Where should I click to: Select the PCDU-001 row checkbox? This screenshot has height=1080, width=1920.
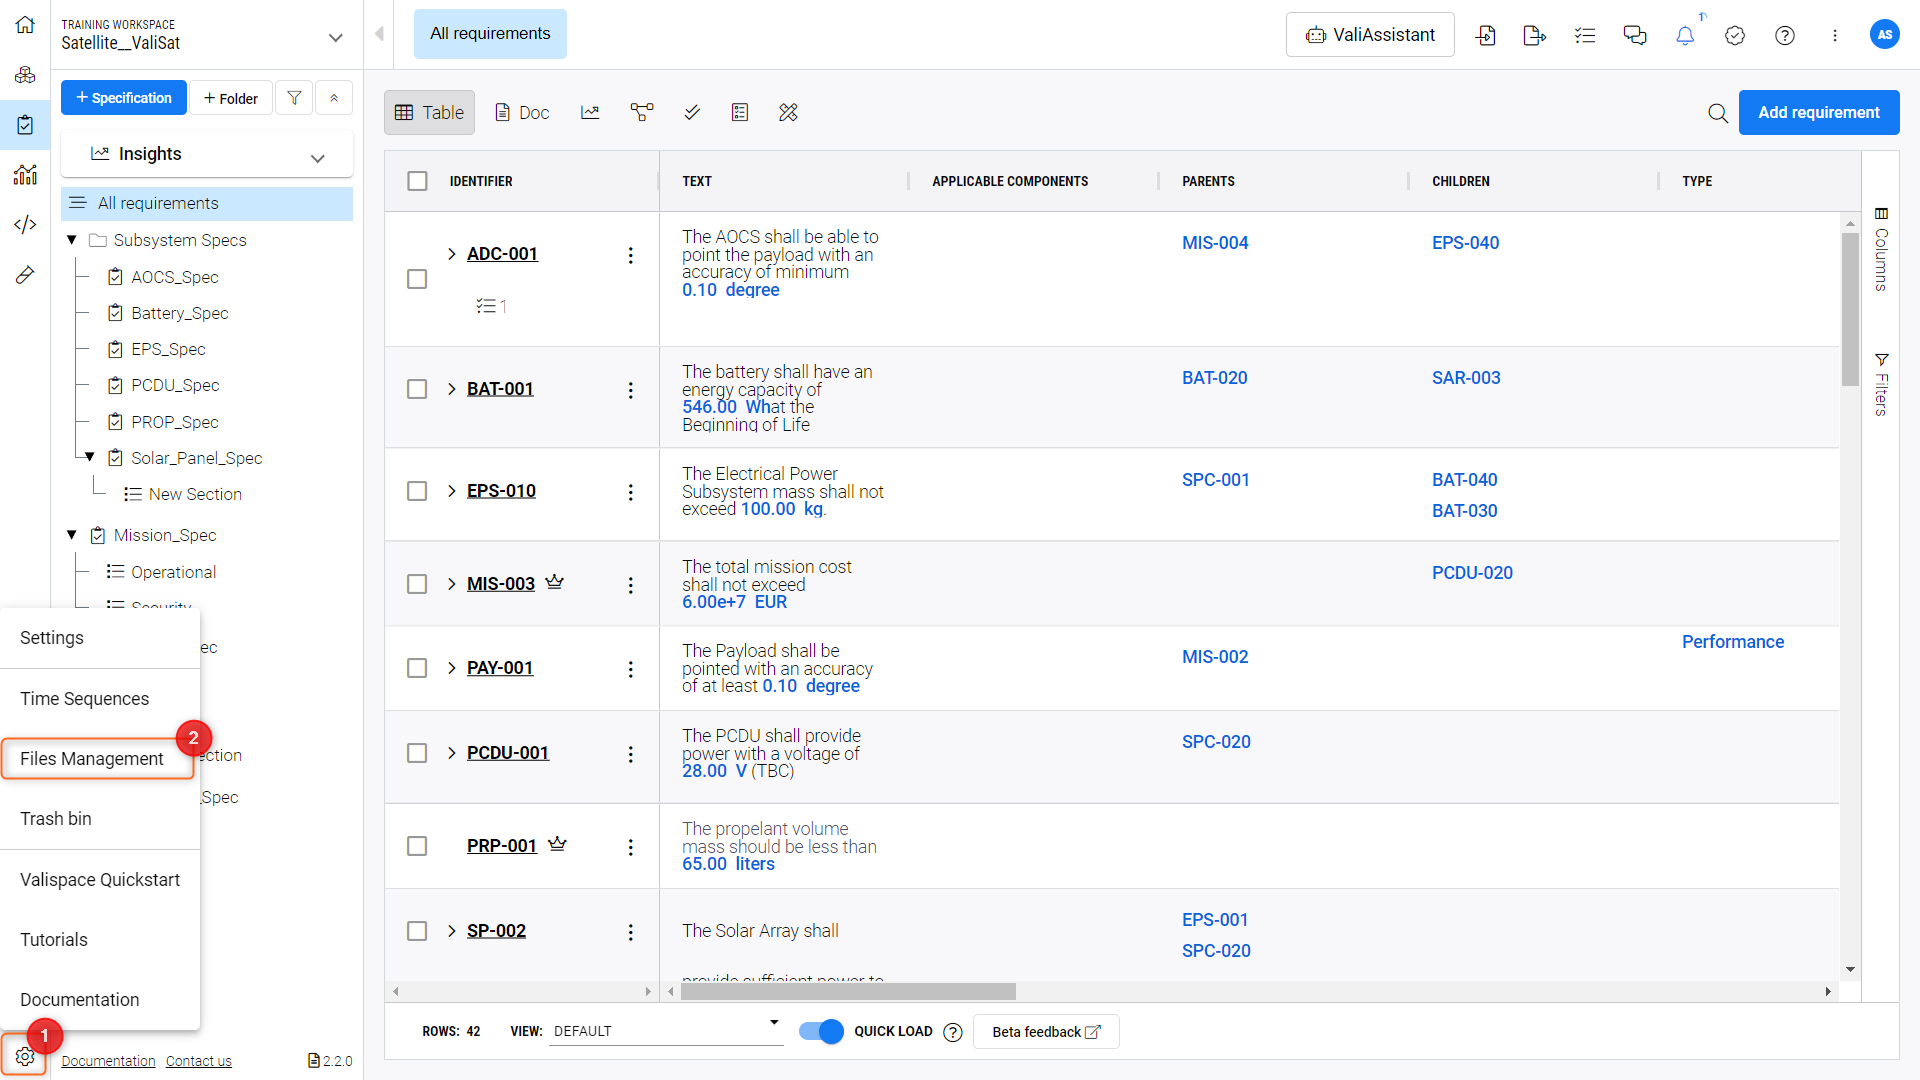(417, 753)
